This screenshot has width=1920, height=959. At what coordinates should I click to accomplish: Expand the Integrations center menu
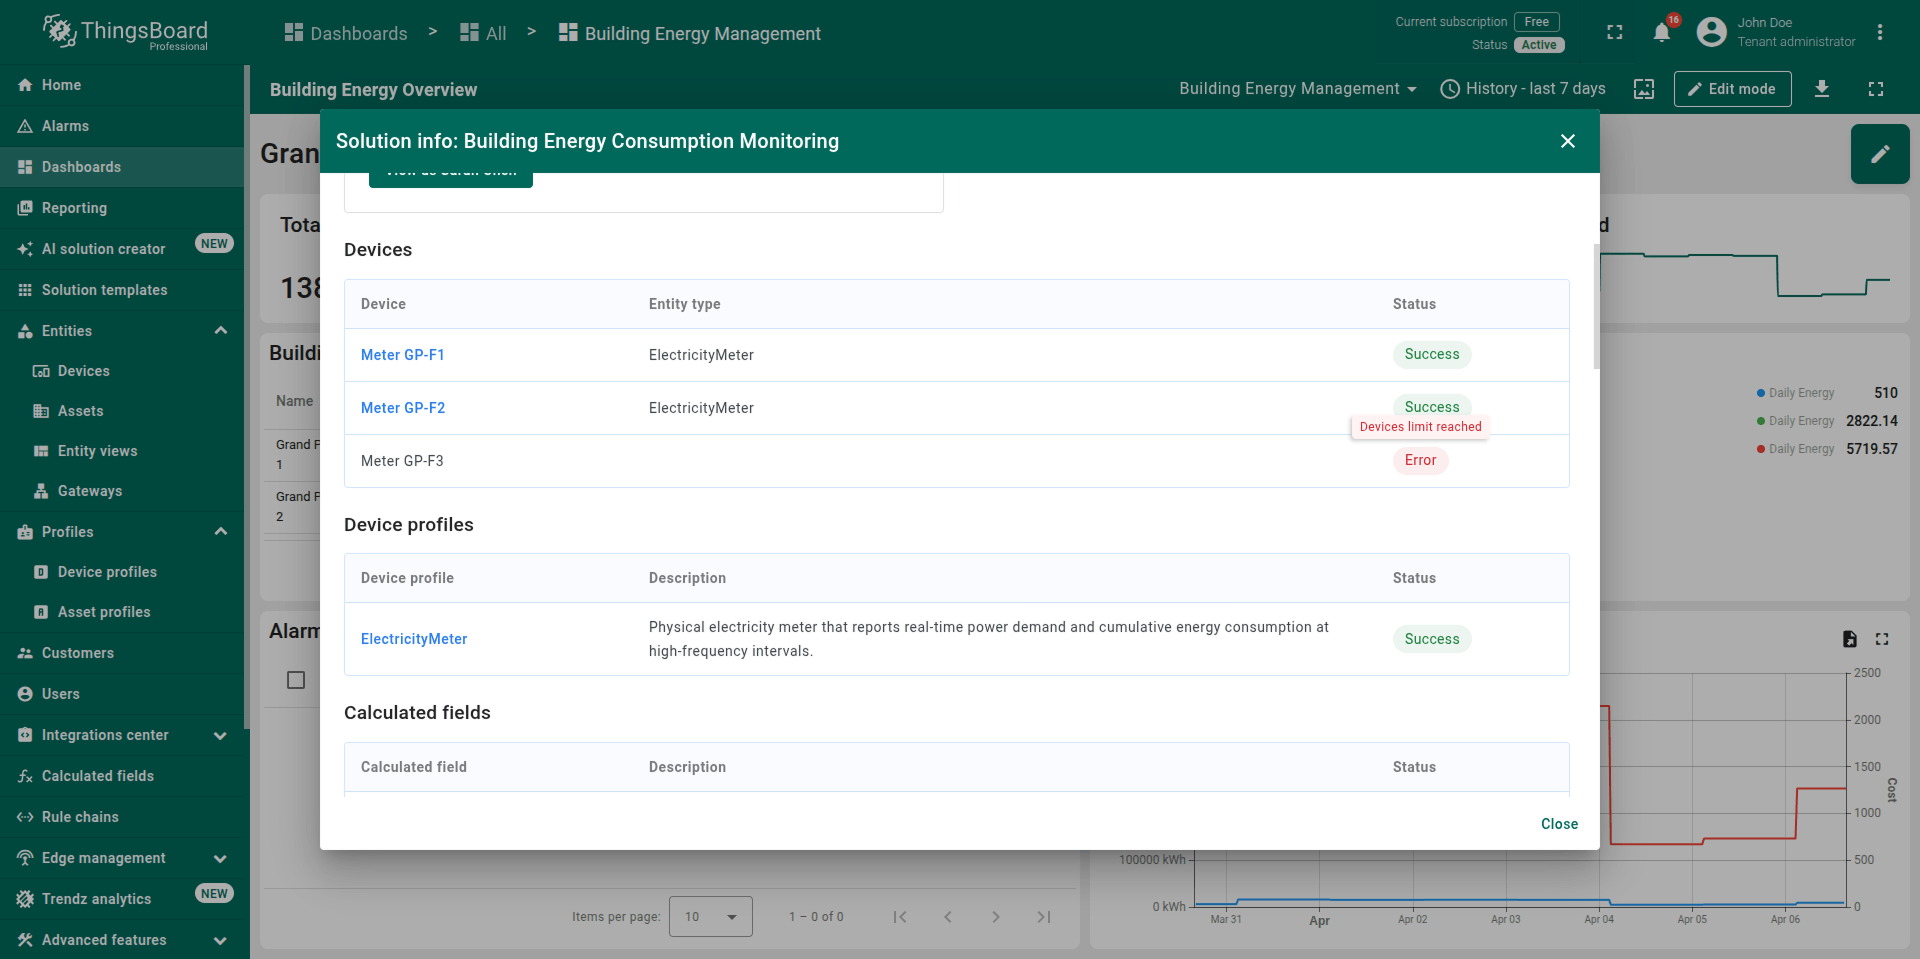point(221,735)
